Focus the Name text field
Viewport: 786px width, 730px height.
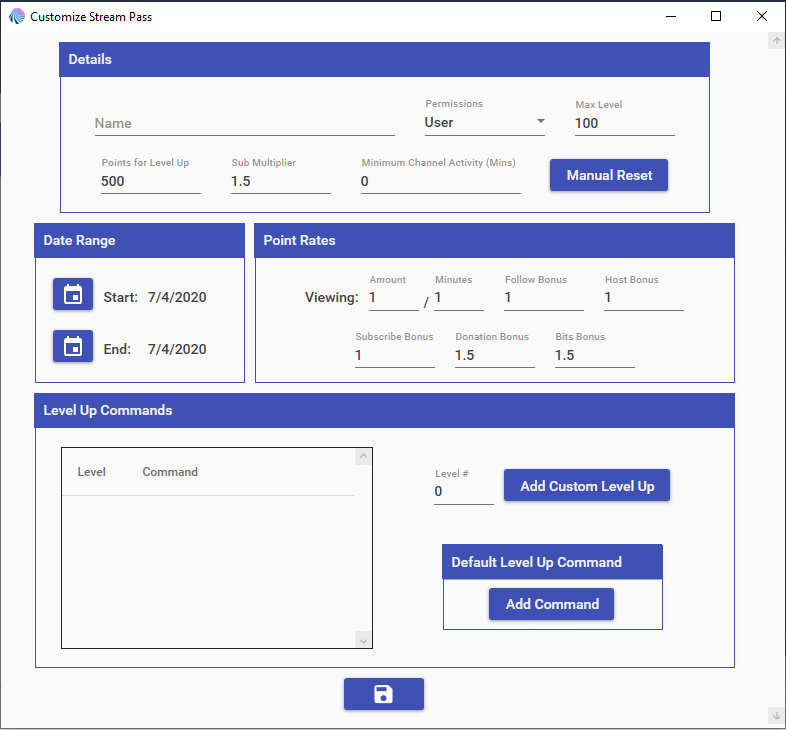[244, 124]
